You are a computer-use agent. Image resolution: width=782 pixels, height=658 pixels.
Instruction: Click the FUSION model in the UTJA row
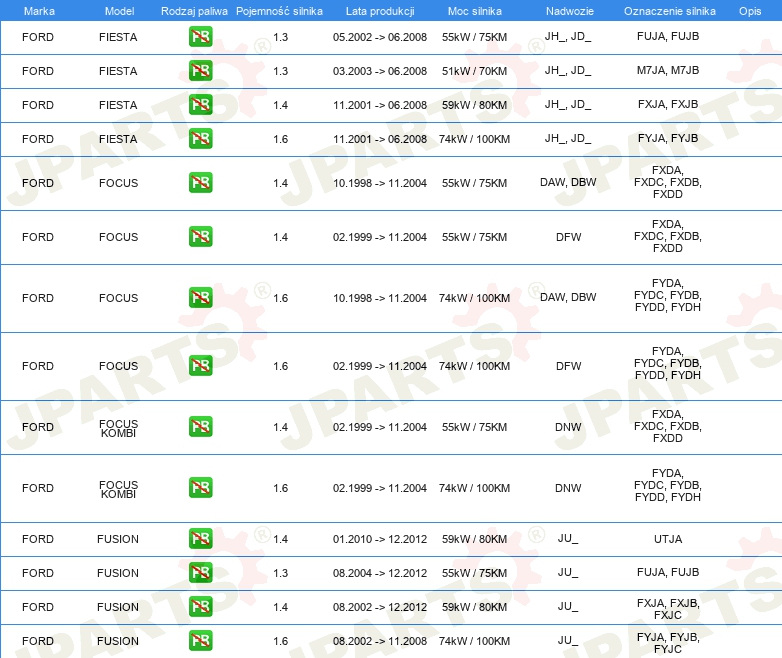click(x=118, y=539)
